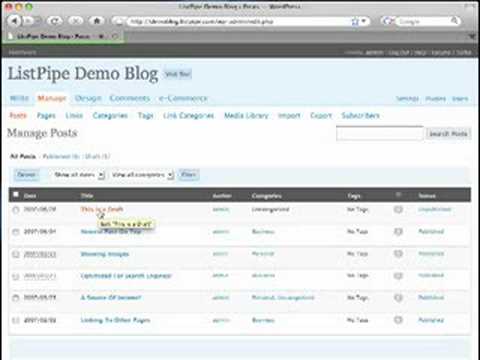Screen dimensions: 480x360
Task: Open the Tags submenu
Action: point(146,116)
